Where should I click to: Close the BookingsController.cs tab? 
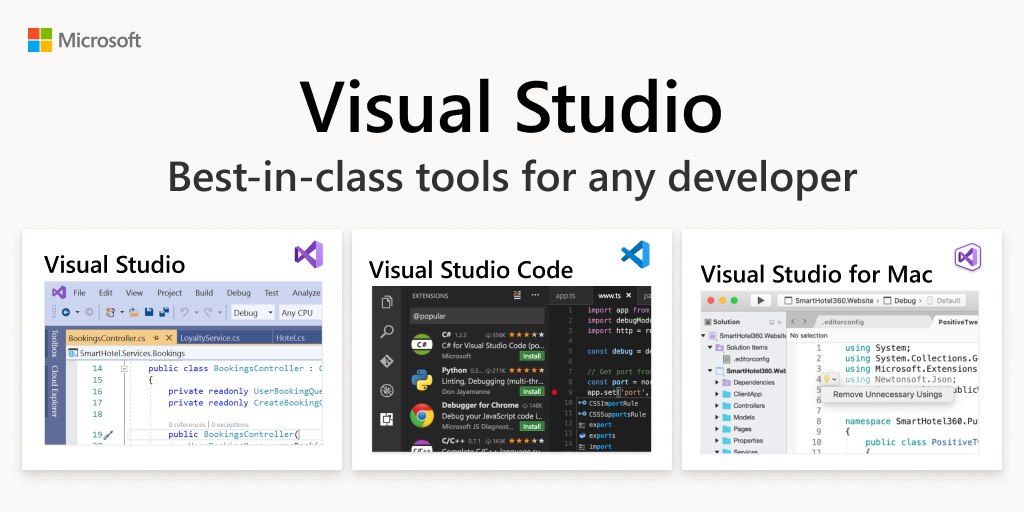[168, 338]
